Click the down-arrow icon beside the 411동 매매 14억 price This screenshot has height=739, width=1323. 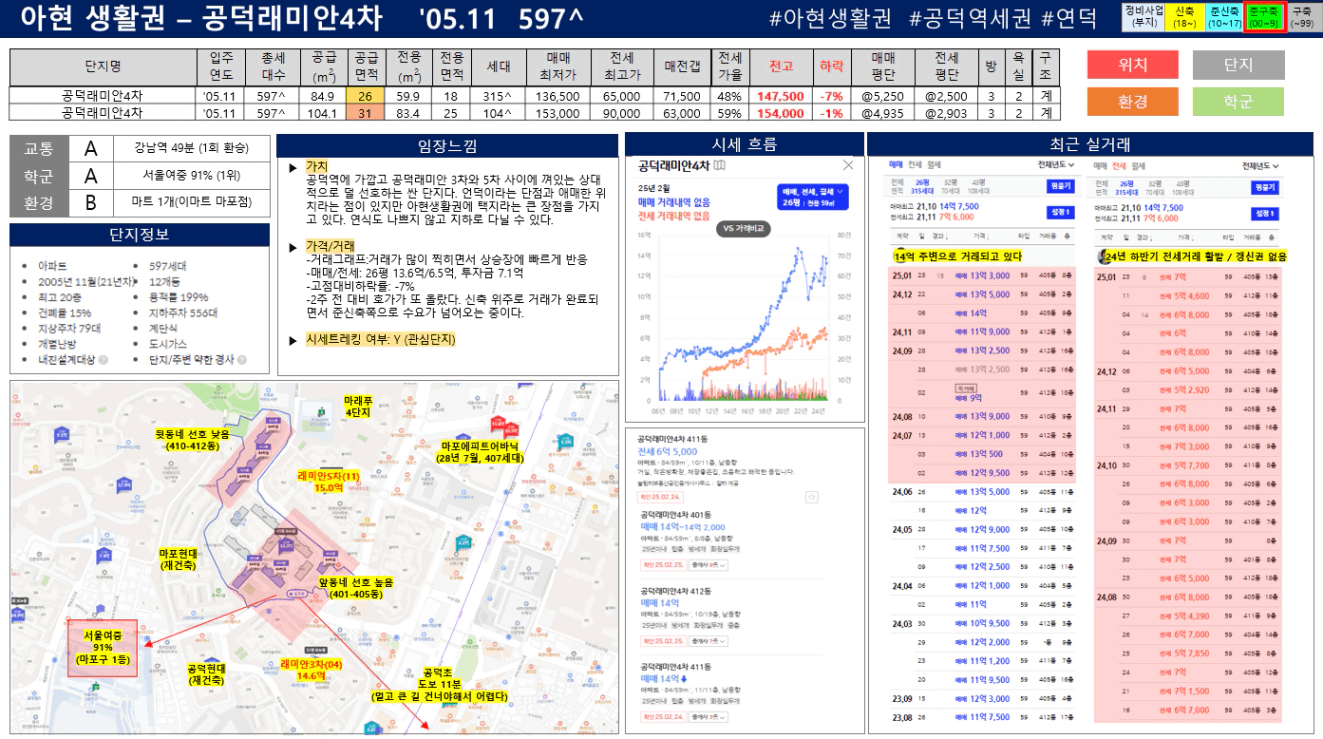[x=683, y=679]
